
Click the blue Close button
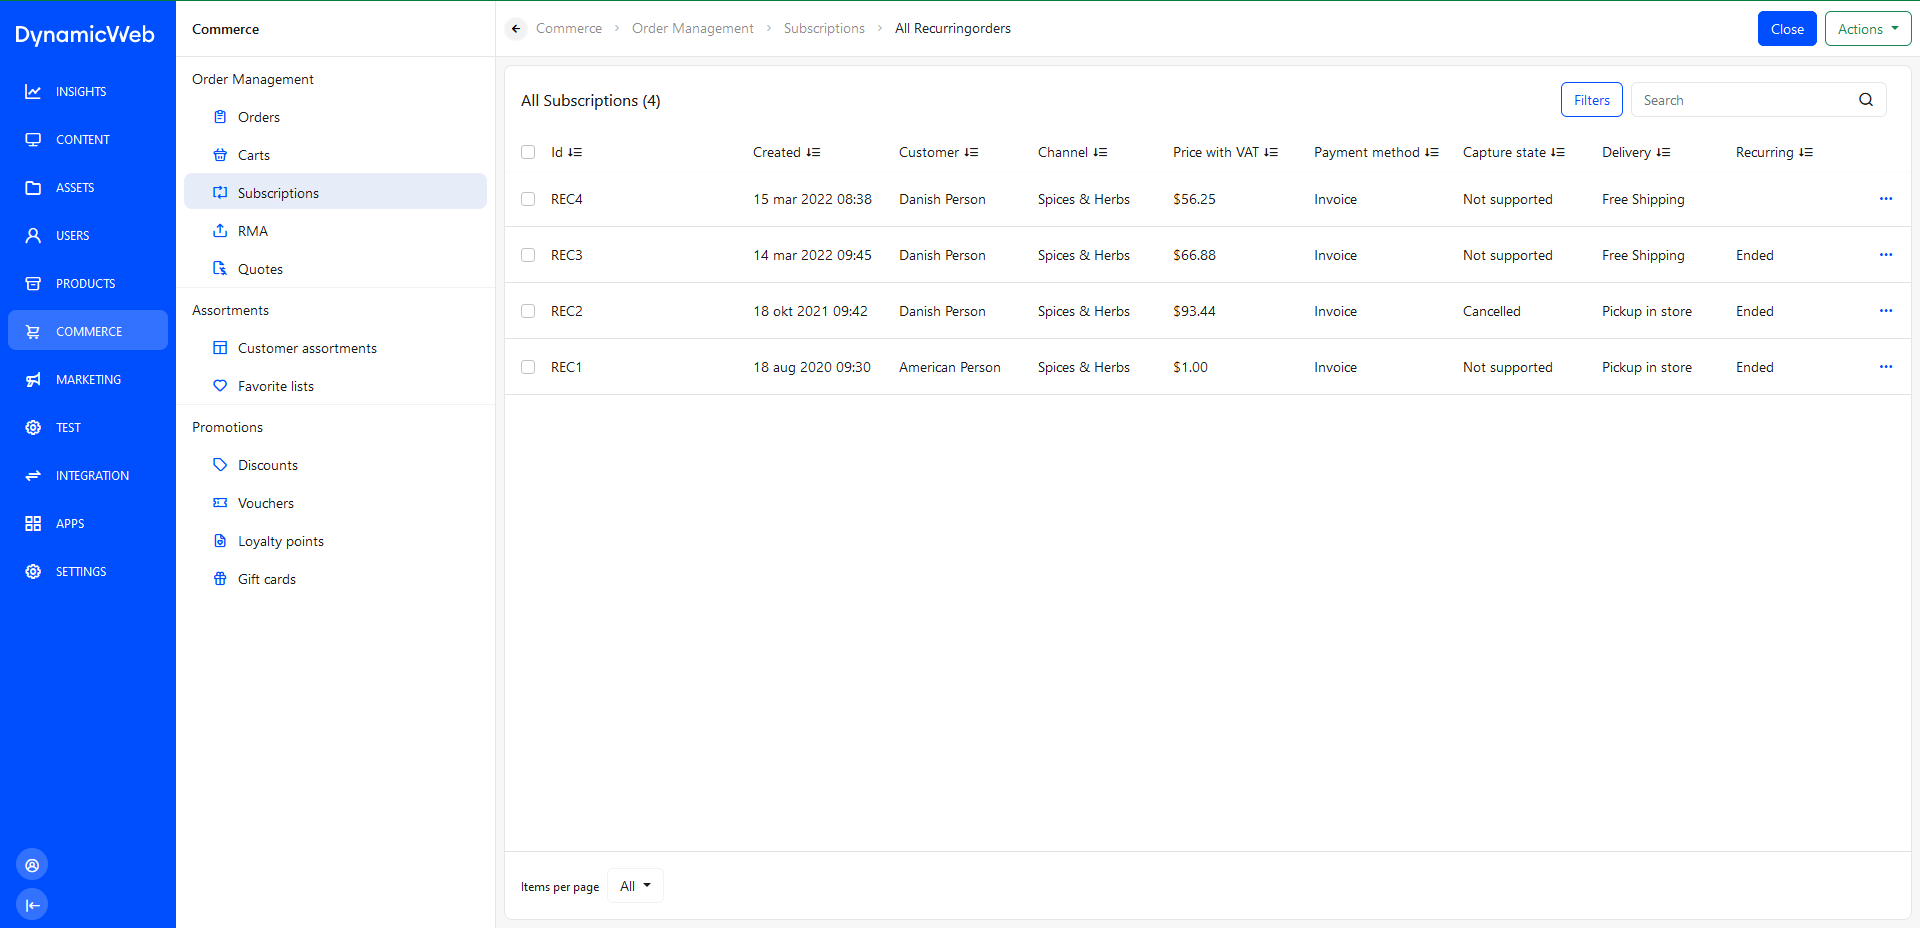pos(1787,29)
